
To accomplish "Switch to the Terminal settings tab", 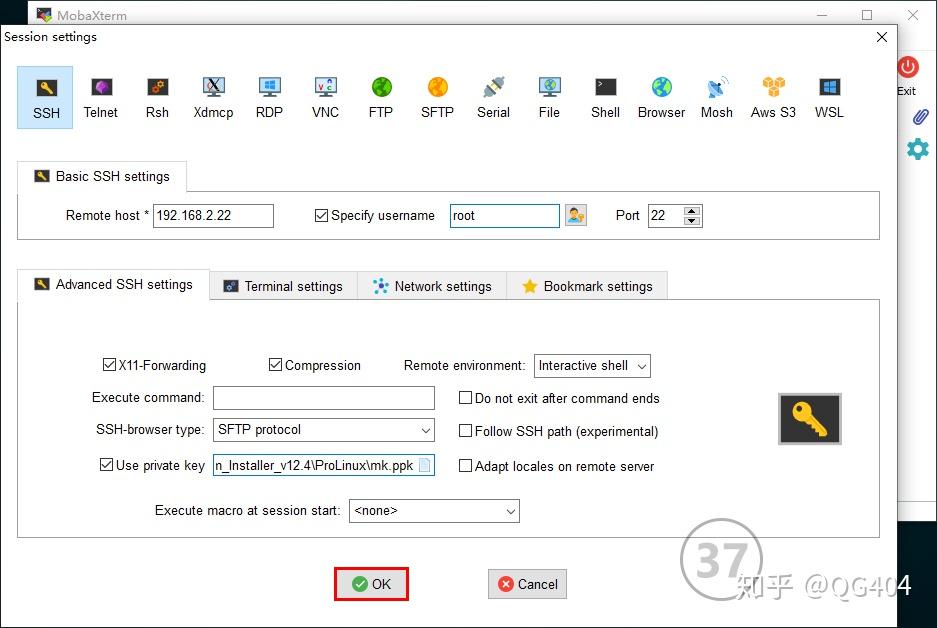I will click(283, 286).
